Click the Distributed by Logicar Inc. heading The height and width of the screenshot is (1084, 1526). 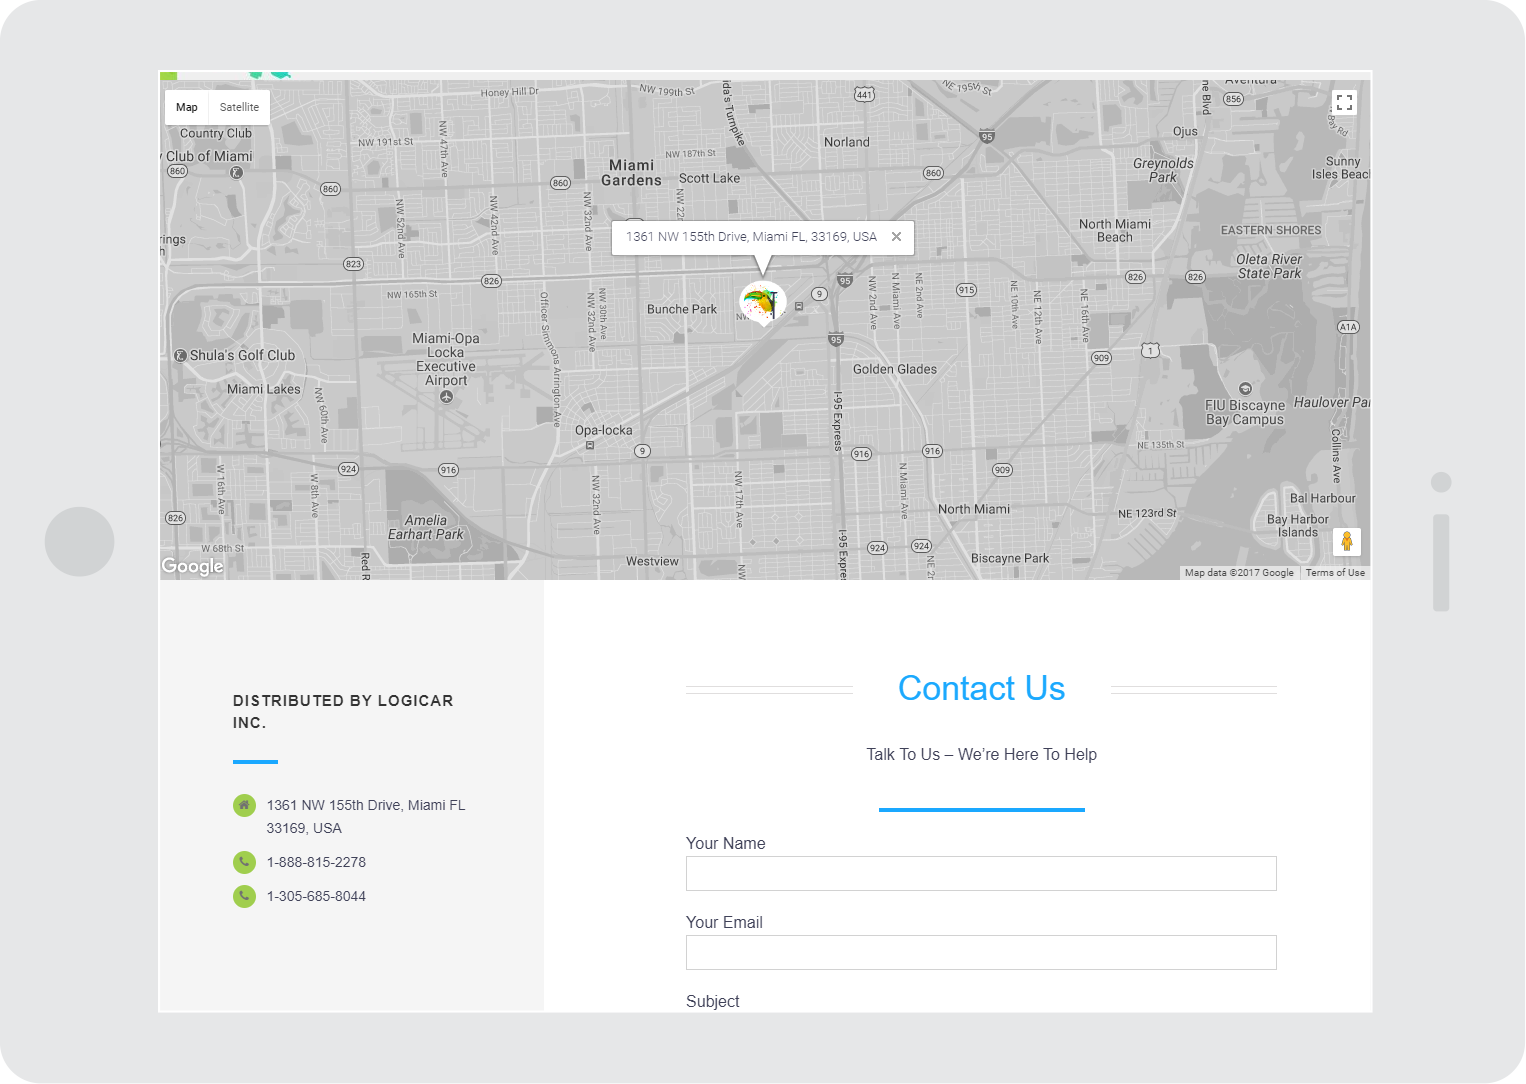pyautogui.click(x=343, y=711)
